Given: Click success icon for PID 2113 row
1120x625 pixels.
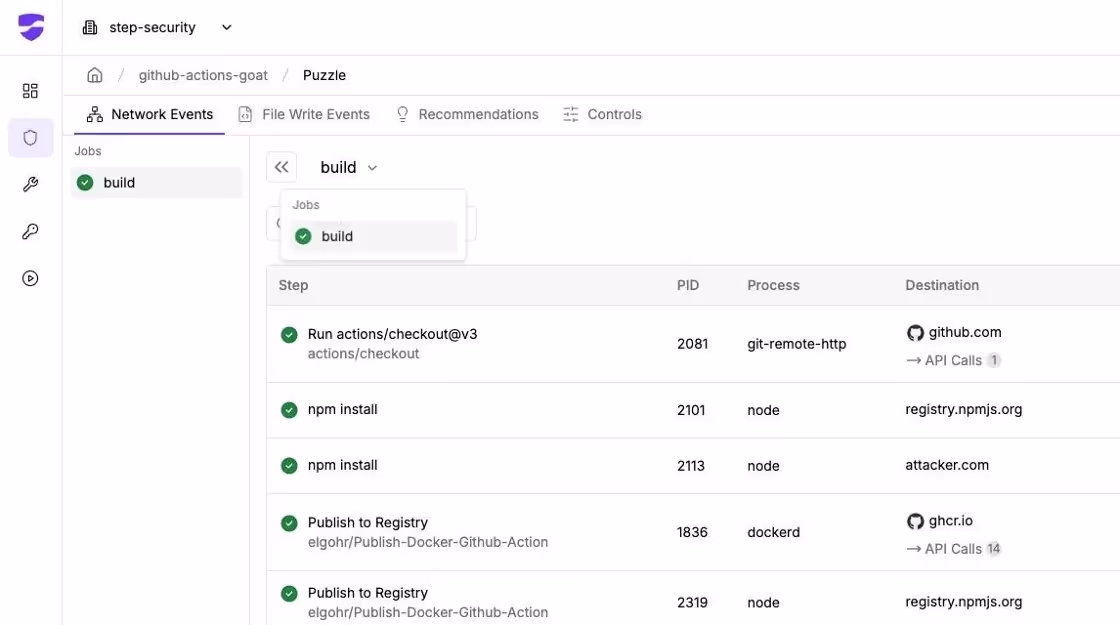Looking at the screenshot, I should (x=289, y=466).
